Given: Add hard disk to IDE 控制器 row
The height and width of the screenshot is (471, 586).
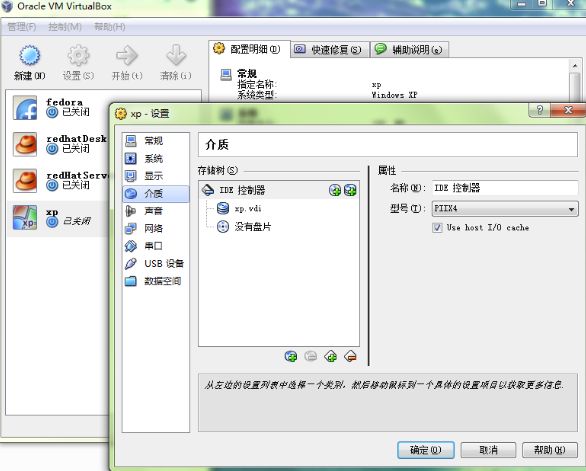Looking at the screenshot, I should point(350,190).
